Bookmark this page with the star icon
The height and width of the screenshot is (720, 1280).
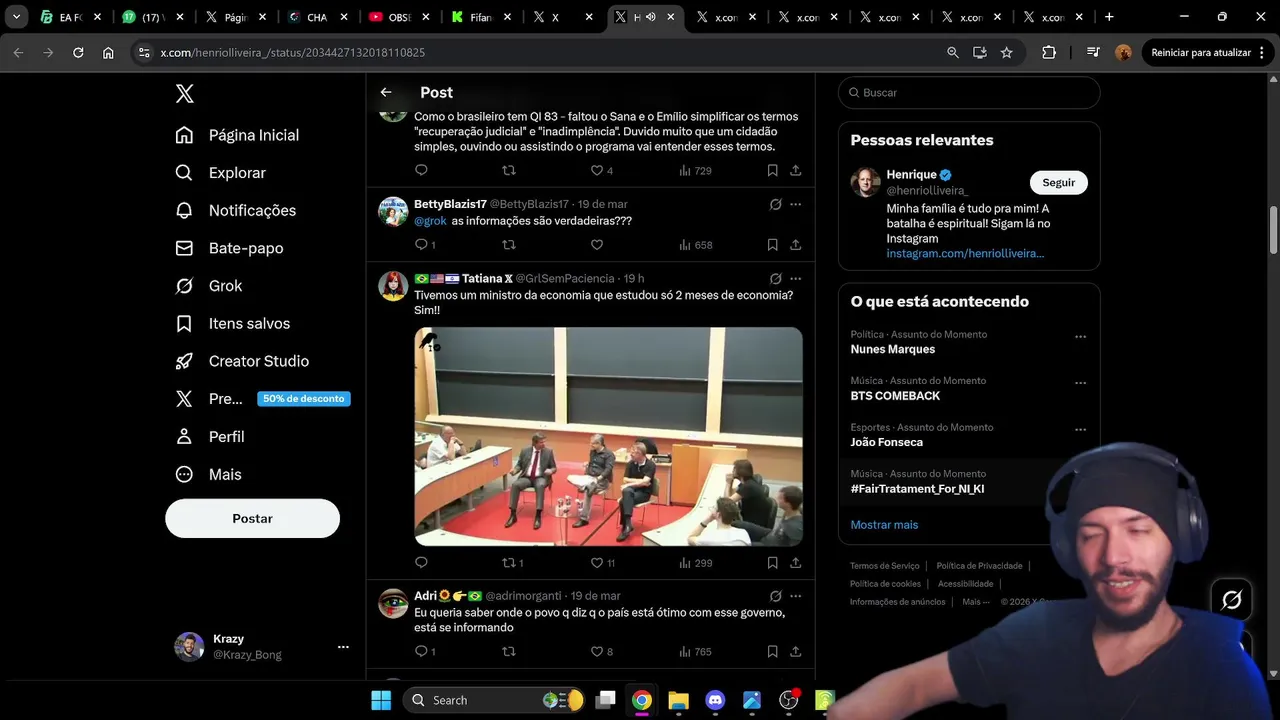[1007, 53]
